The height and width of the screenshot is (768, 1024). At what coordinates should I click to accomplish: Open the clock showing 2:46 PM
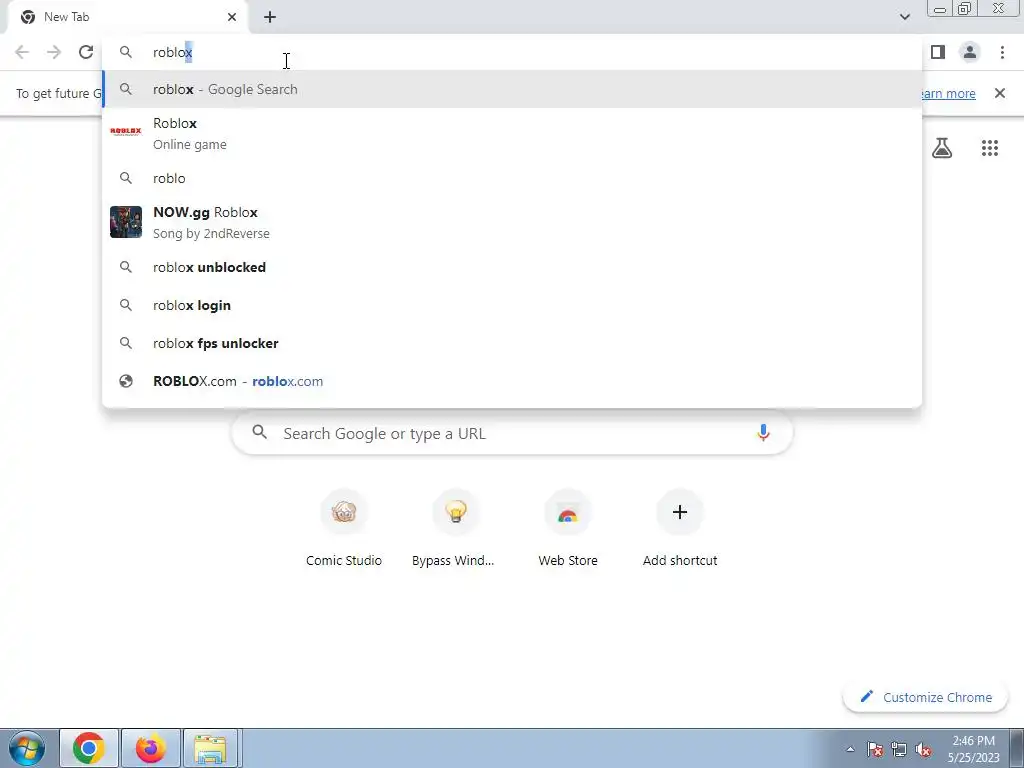[x=973, y=748]
